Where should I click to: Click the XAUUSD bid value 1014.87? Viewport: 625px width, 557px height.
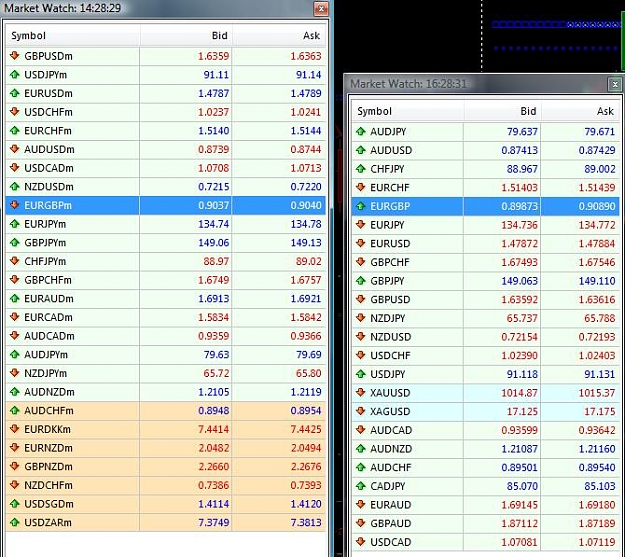coord(519,393)
